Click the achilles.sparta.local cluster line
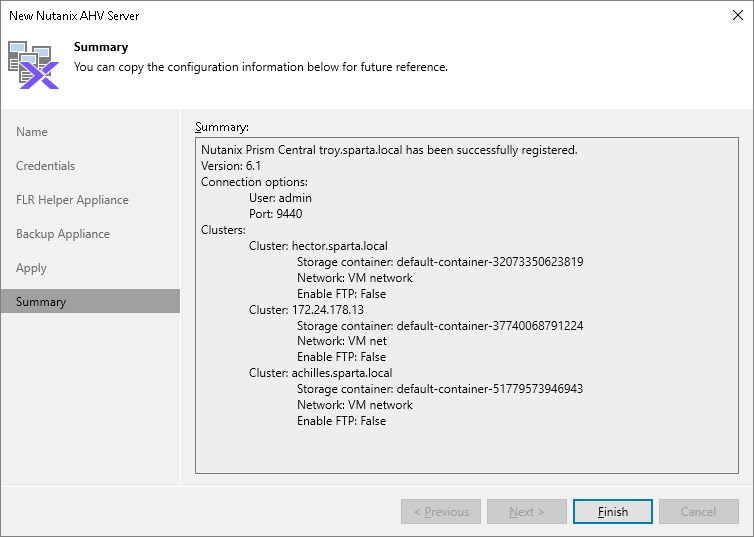 tap(321, 373)
